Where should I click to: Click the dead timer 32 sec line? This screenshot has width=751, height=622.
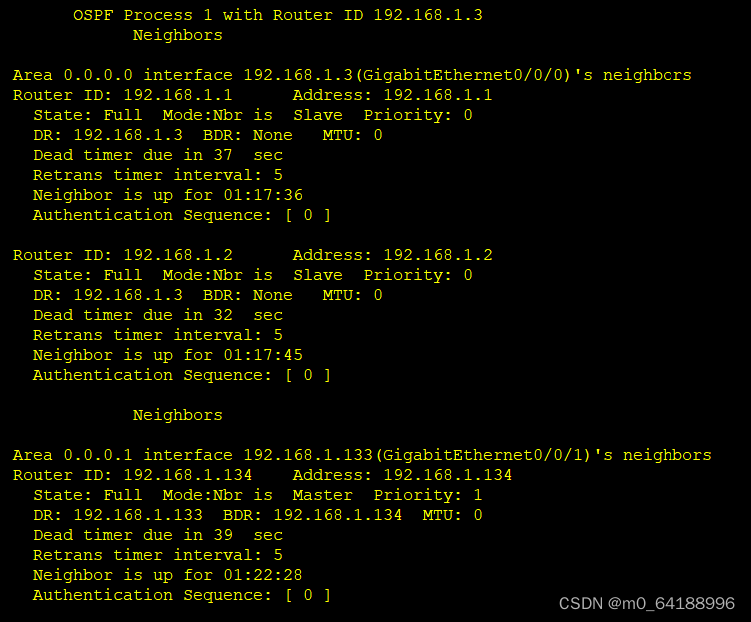point(157,315)
